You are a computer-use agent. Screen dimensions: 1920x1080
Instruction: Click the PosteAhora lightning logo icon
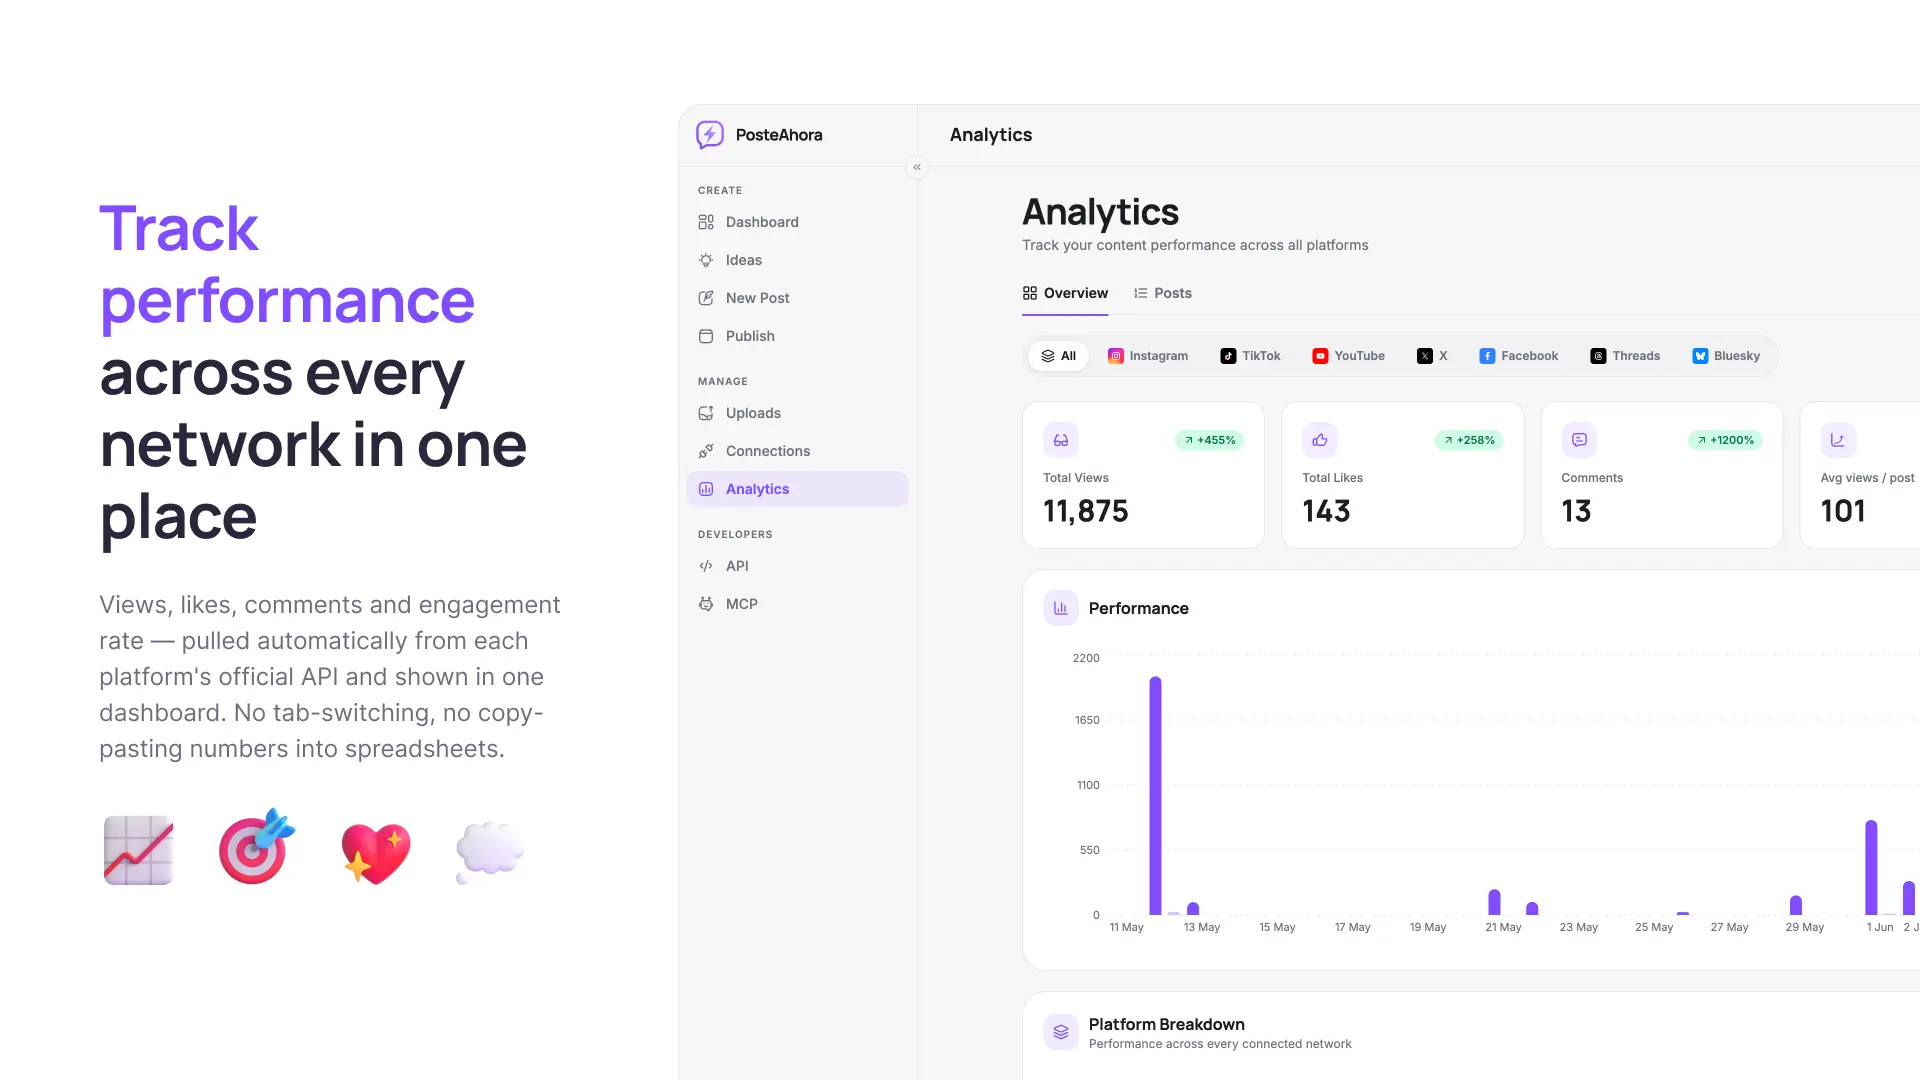[x=710, y=134]
